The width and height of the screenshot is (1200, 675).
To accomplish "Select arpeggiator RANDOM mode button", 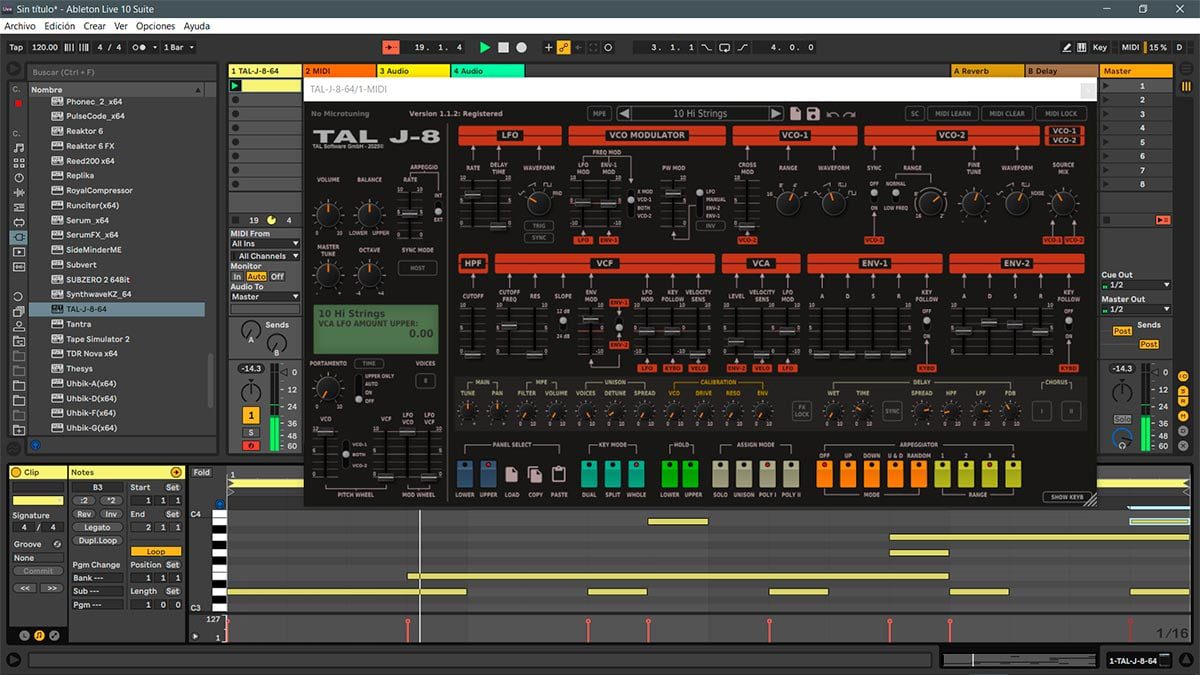I will [918, 473].
